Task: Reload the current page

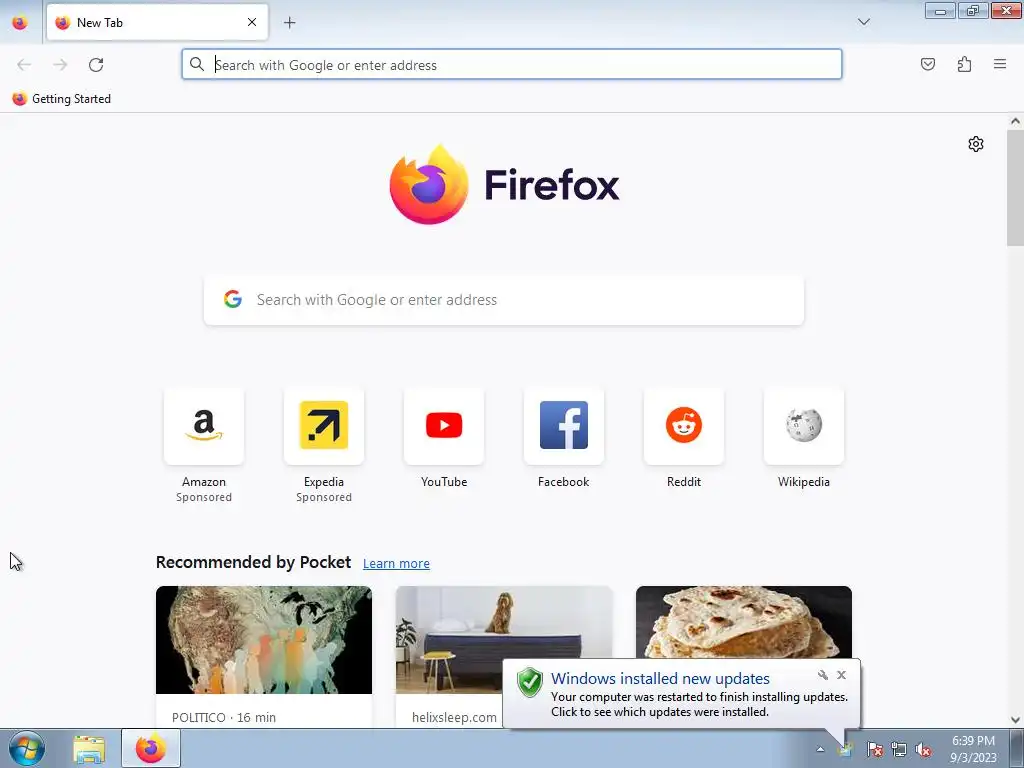Action: 96,64
